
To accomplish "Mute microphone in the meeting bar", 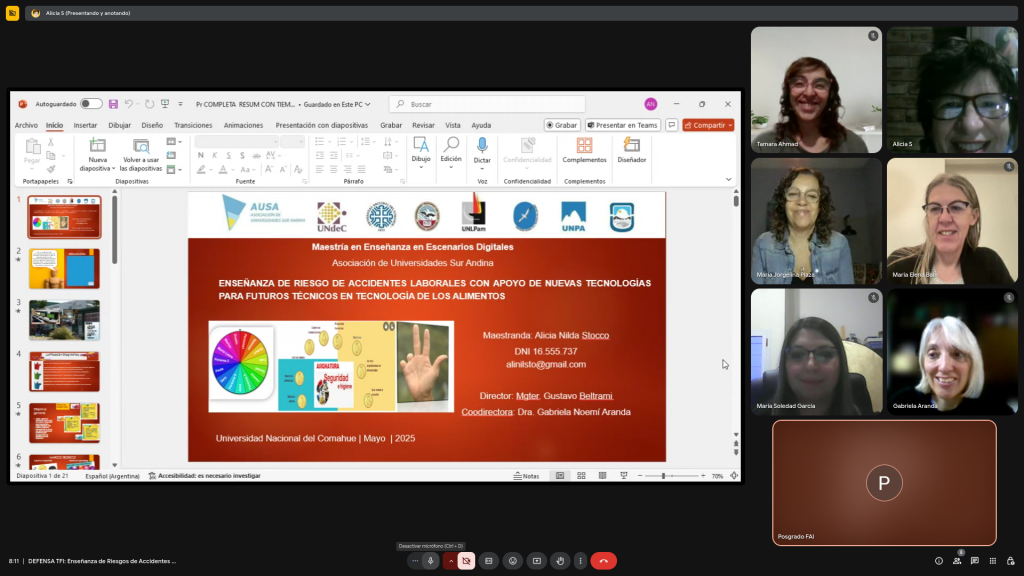I will pos(430,561).
